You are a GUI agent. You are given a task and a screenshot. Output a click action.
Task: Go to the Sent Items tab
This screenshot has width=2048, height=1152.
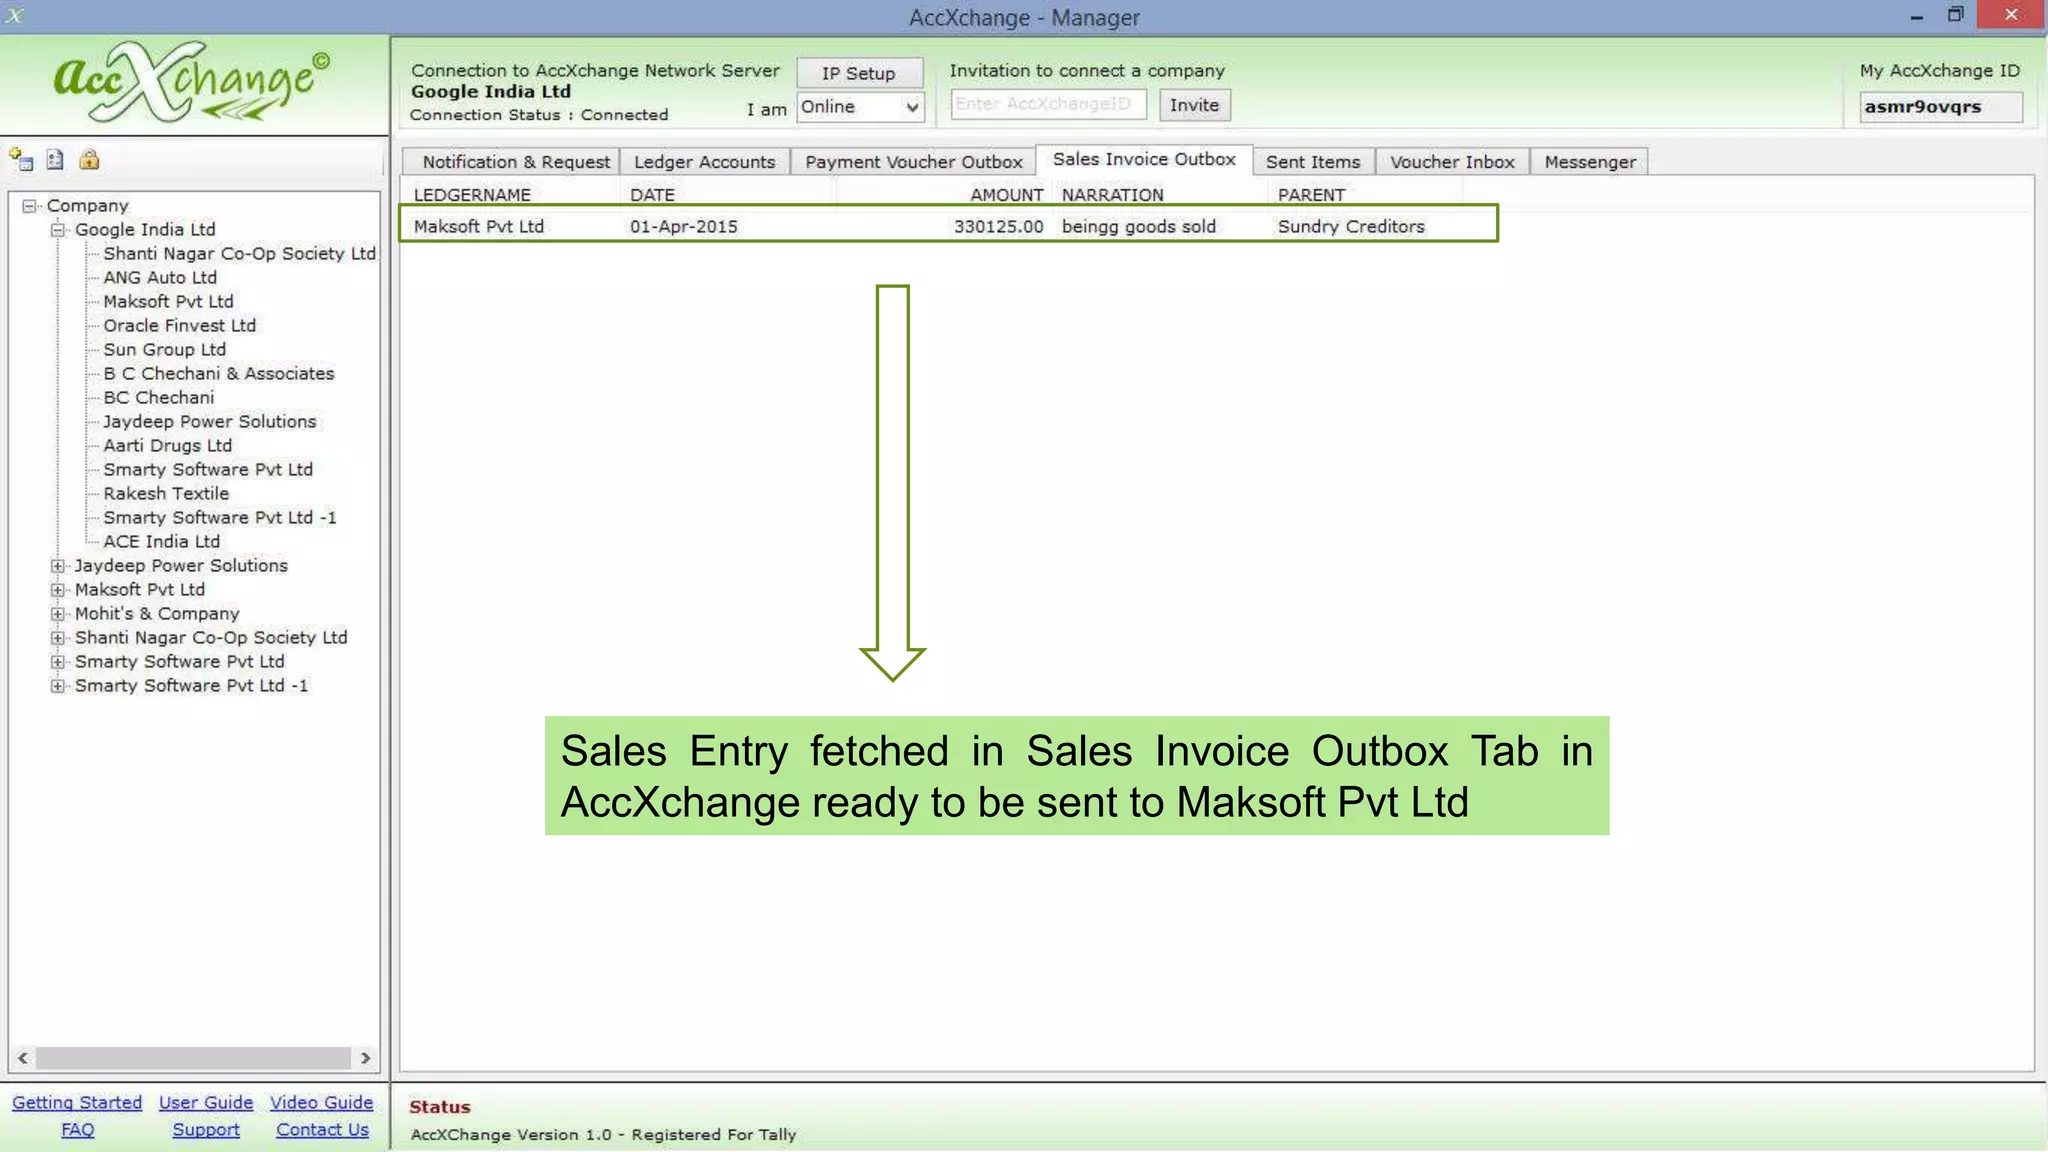tap(1313, 162)
